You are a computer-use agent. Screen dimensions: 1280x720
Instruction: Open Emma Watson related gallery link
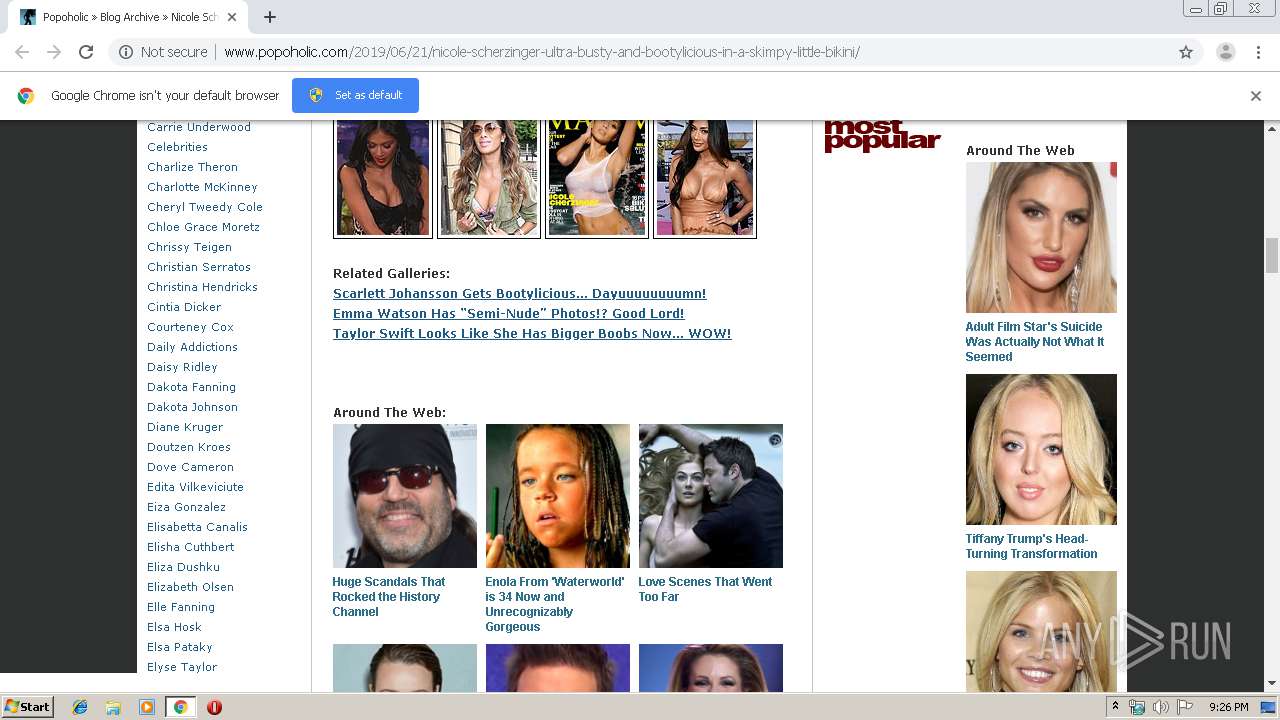[x=508, y=313]
